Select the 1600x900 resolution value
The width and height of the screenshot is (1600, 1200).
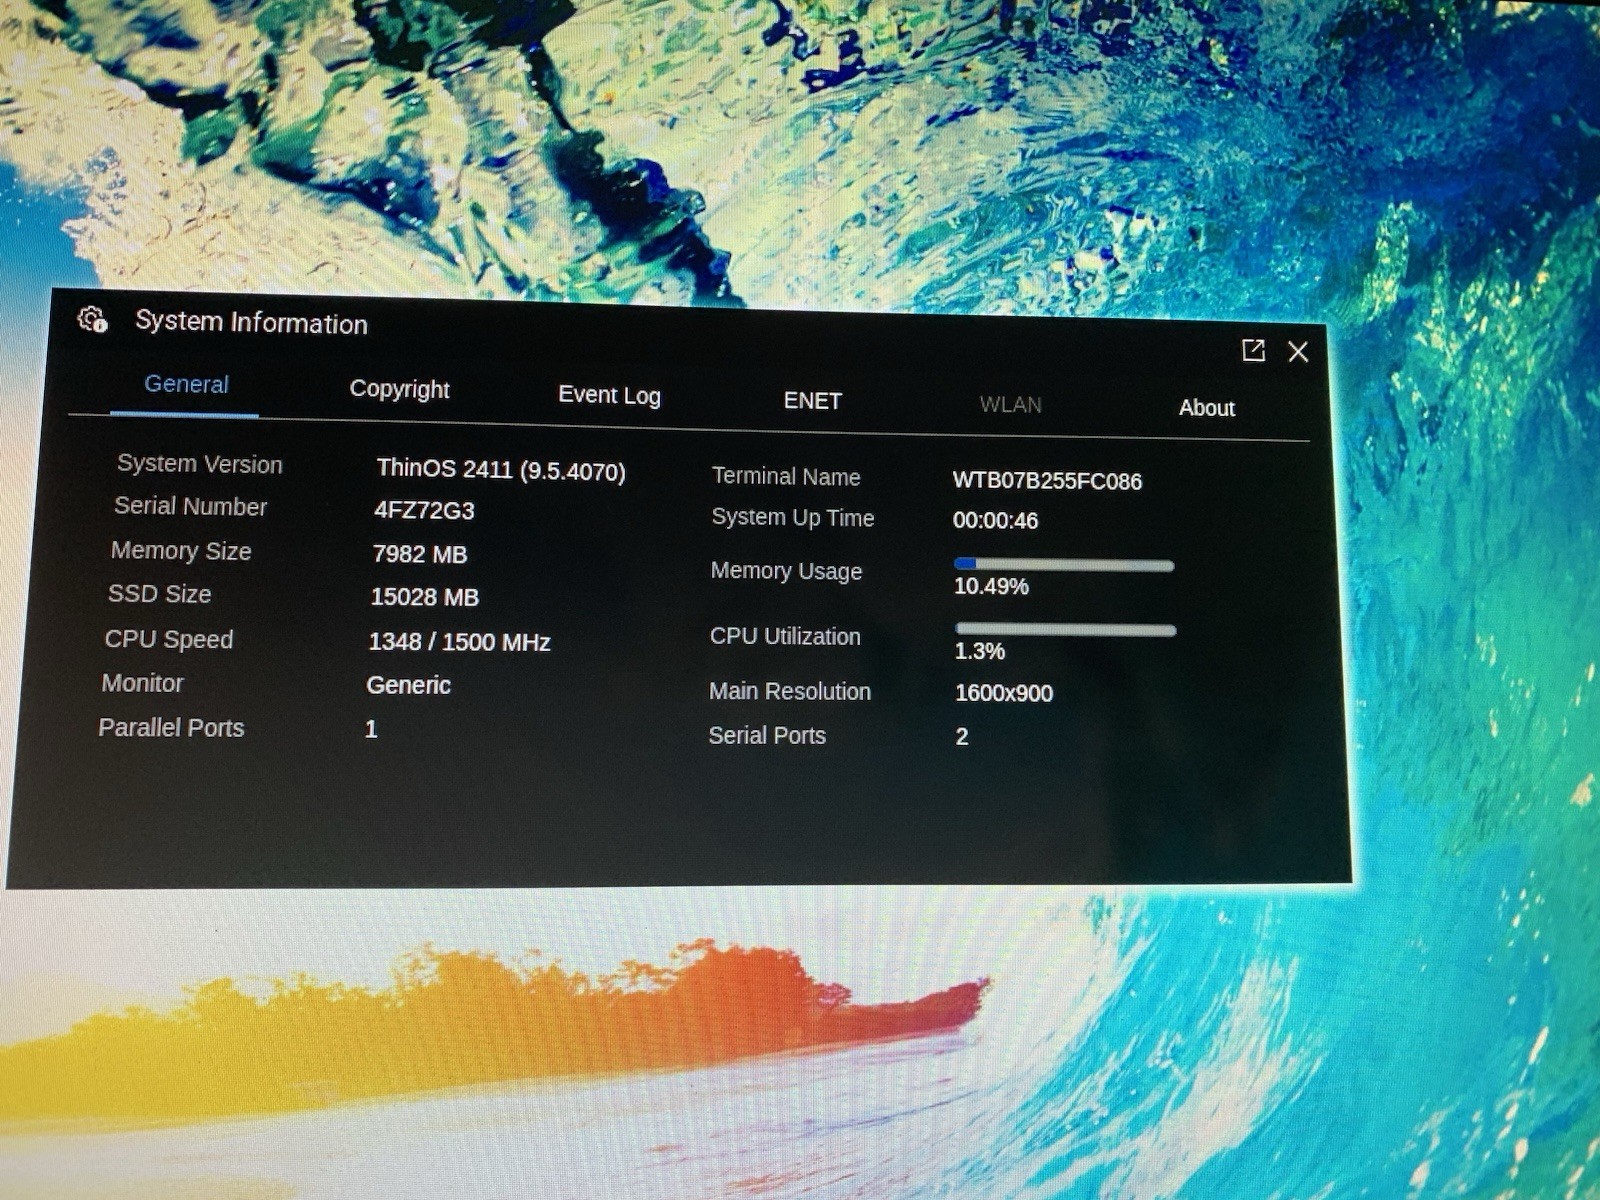coord(1004,693)
